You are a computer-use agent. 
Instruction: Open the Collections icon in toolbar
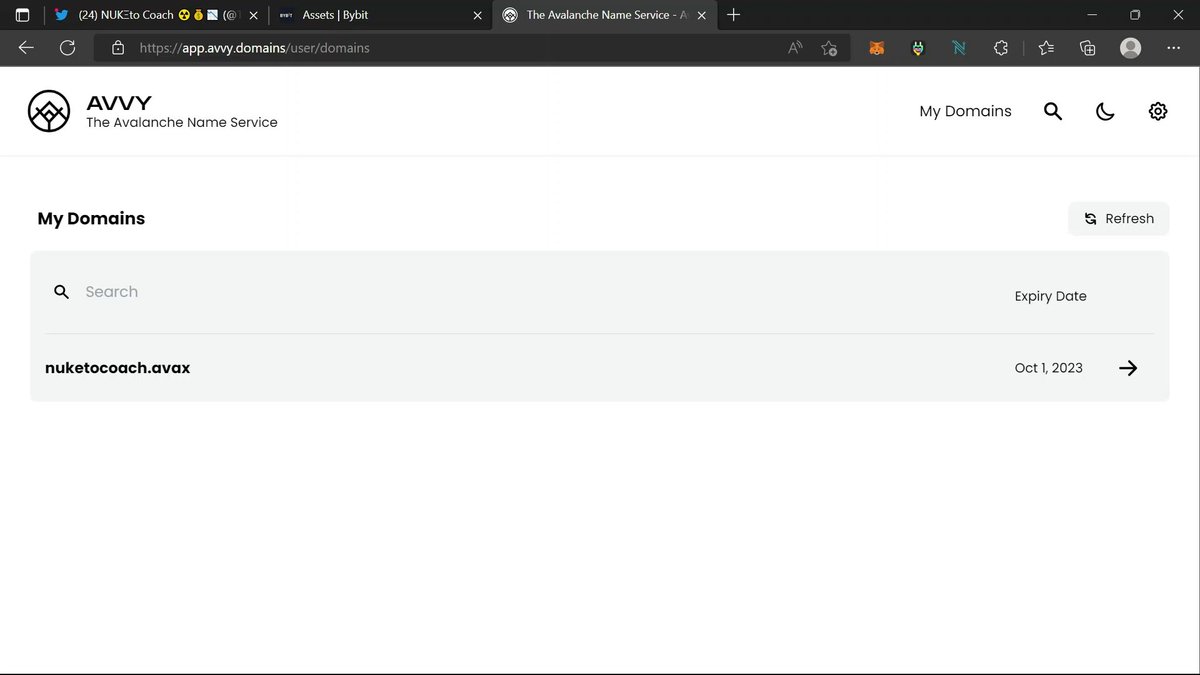1088,48
